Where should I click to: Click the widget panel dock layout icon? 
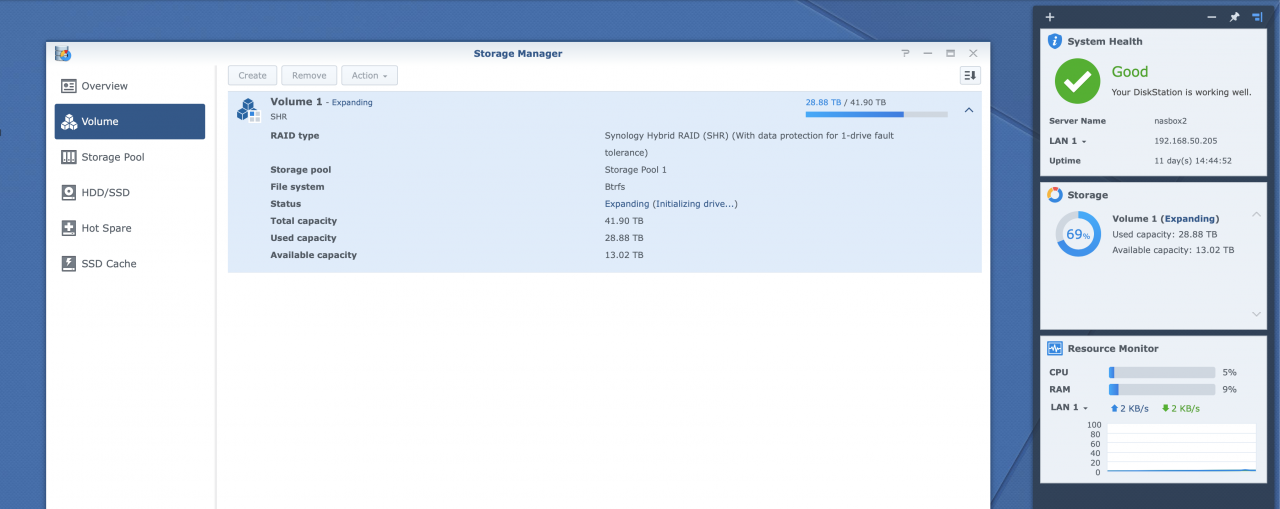pos(1257,17)
